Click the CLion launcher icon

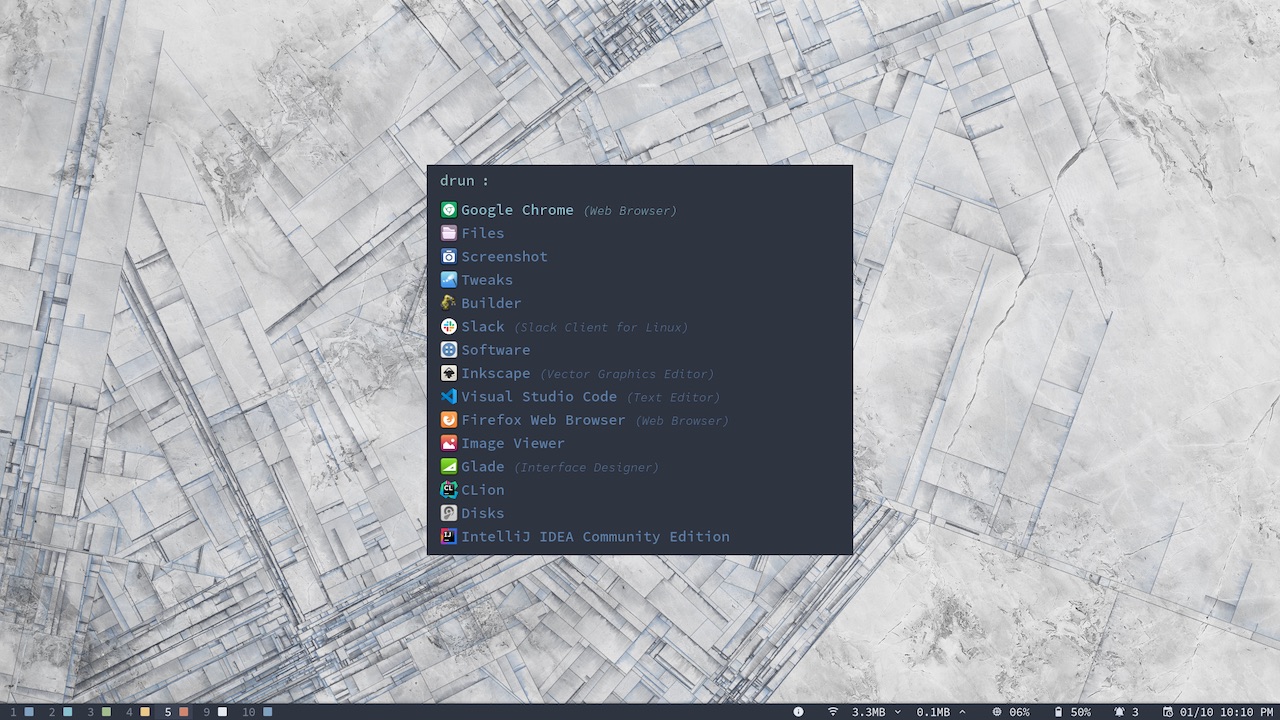click(448, 489)
